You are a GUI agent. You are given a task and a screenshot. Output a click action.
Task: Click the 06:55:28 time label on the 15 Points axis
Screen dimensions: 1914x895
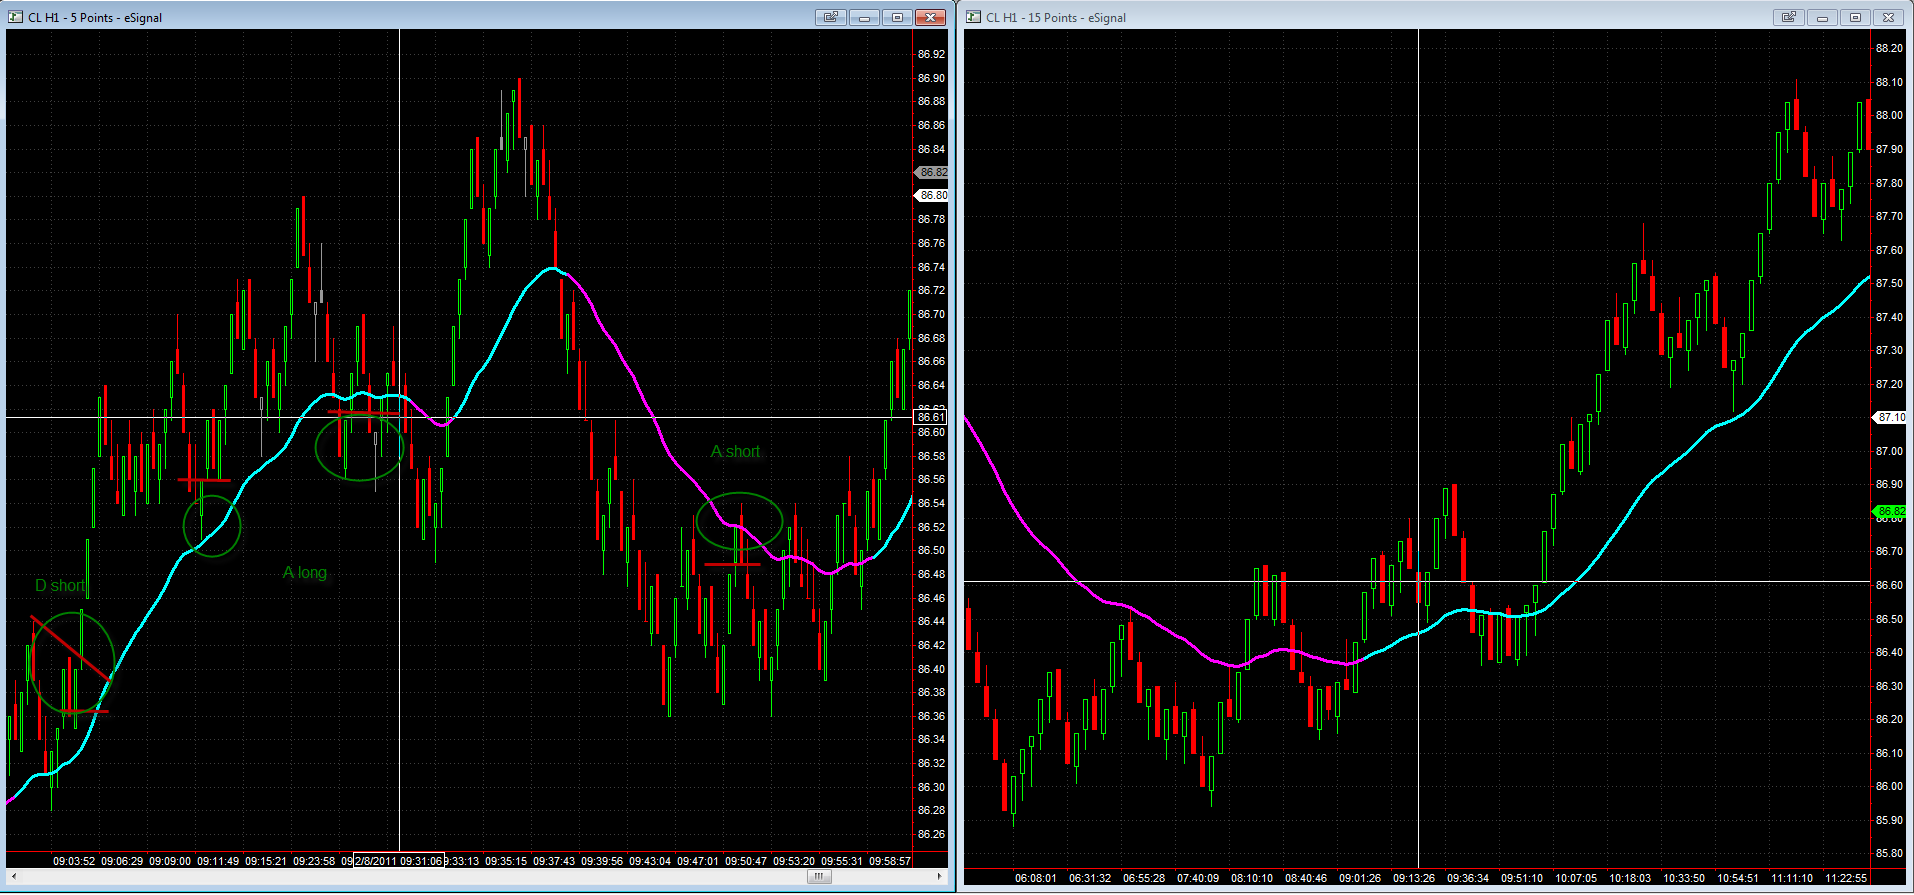pyautogui.click(x=1144, y=878)
